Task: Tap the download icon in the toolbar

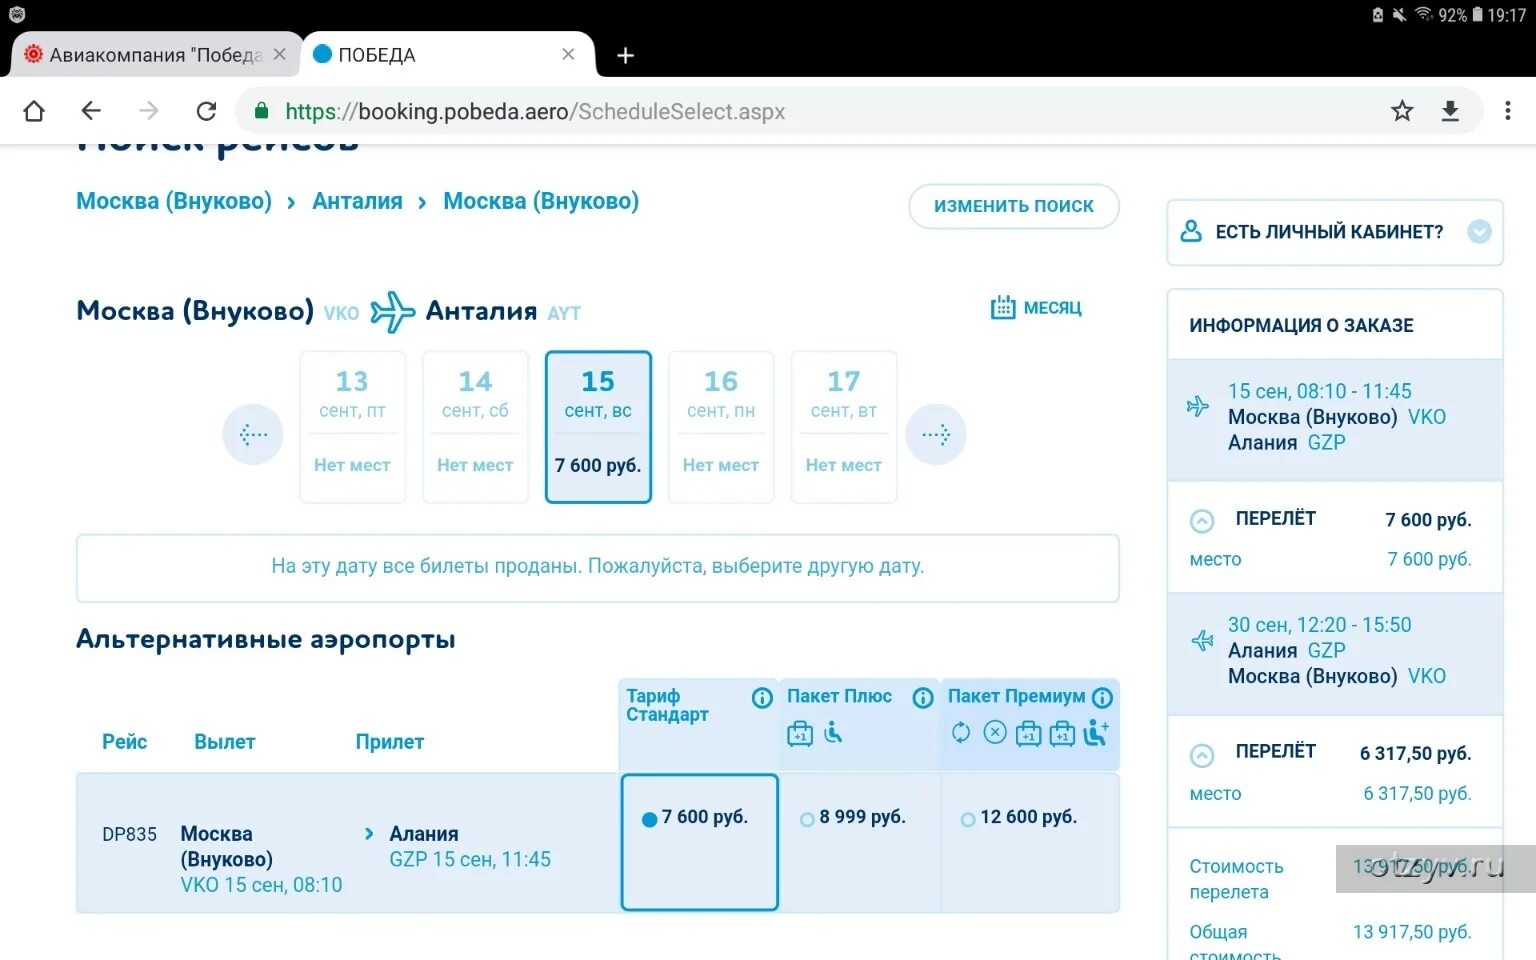Action: point(1450,111)
